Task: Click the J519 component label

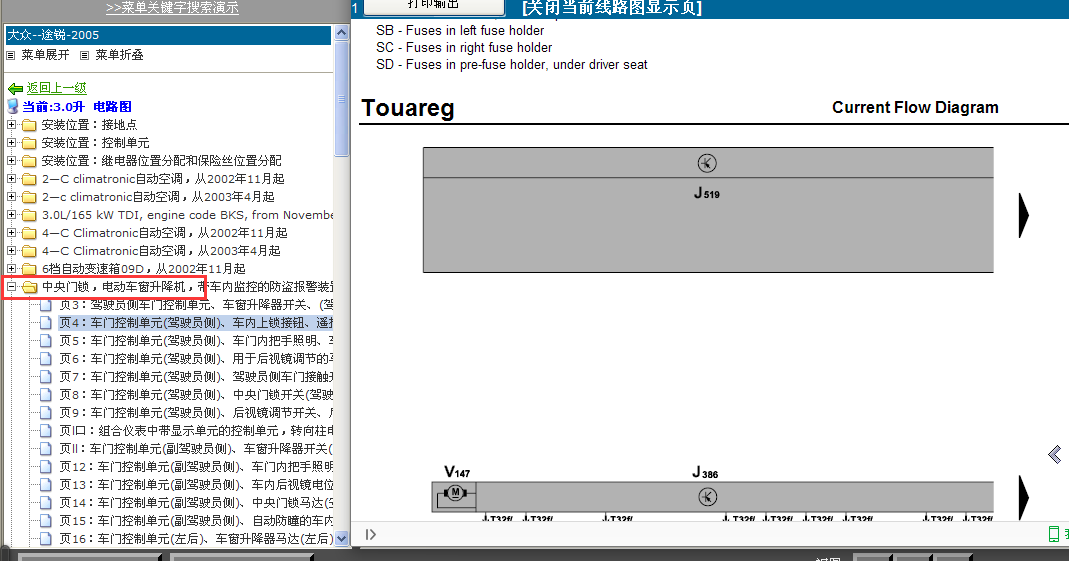Action: [x=707, y=194]
